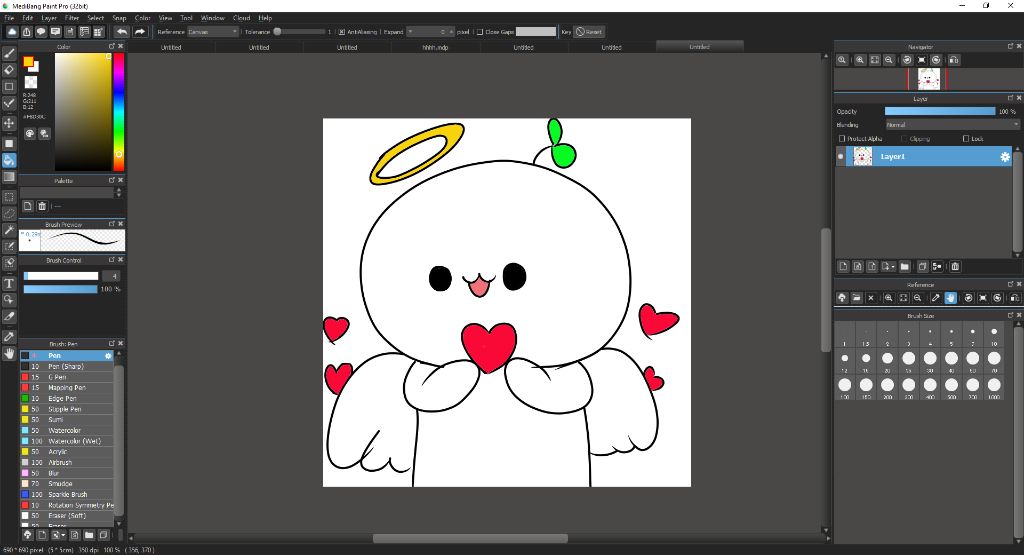The height and width of the screenshot is (555, 1024).
Task: Select the Lasso tool
Action: tap(9, 213)
